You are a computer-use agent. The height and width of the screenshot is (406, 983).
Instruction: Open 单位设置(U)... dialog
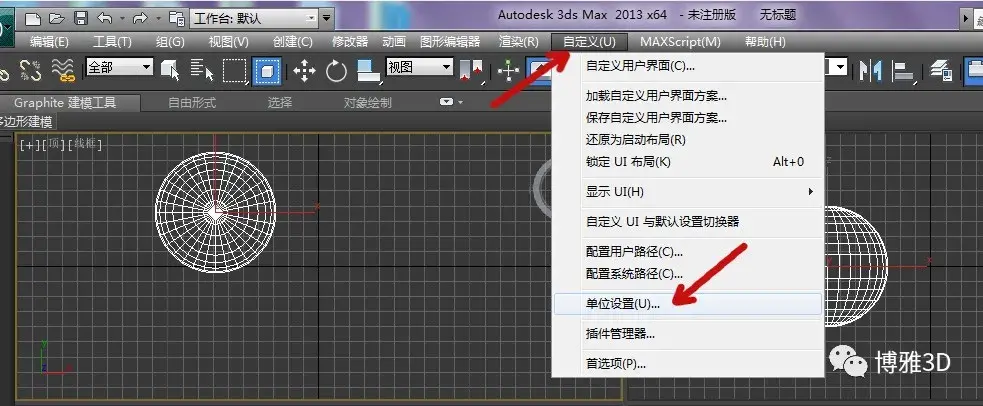pyautogui.click(x=687, y=304)
